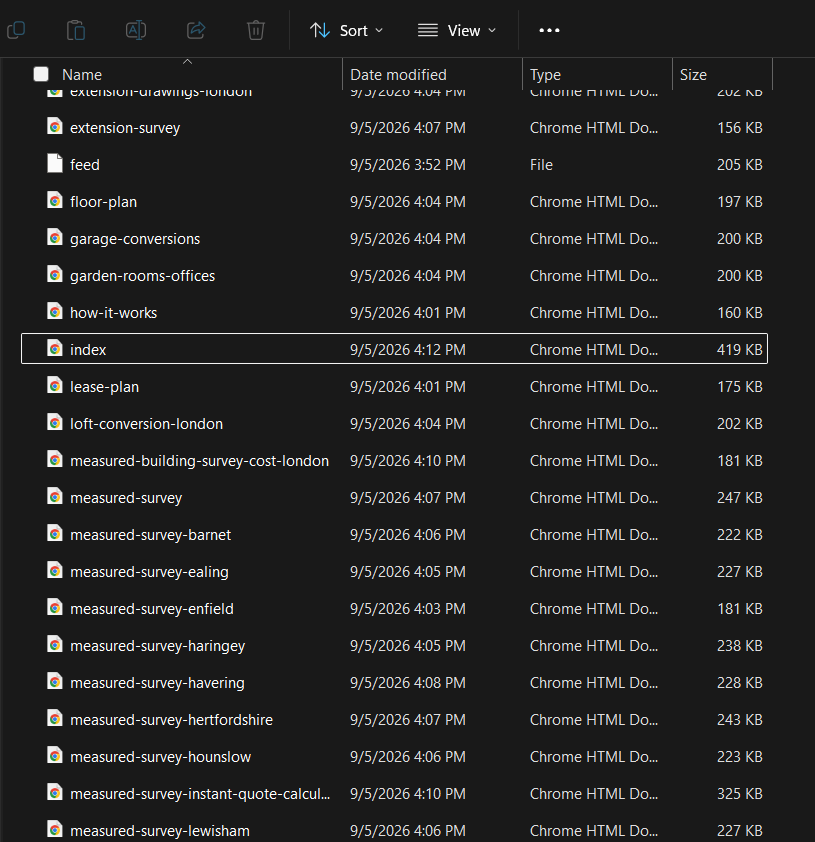This screenshot has height=842, width=815.
Task: Click the Chrome icon of measured-survey-ealing
Action: coord(54,571)
